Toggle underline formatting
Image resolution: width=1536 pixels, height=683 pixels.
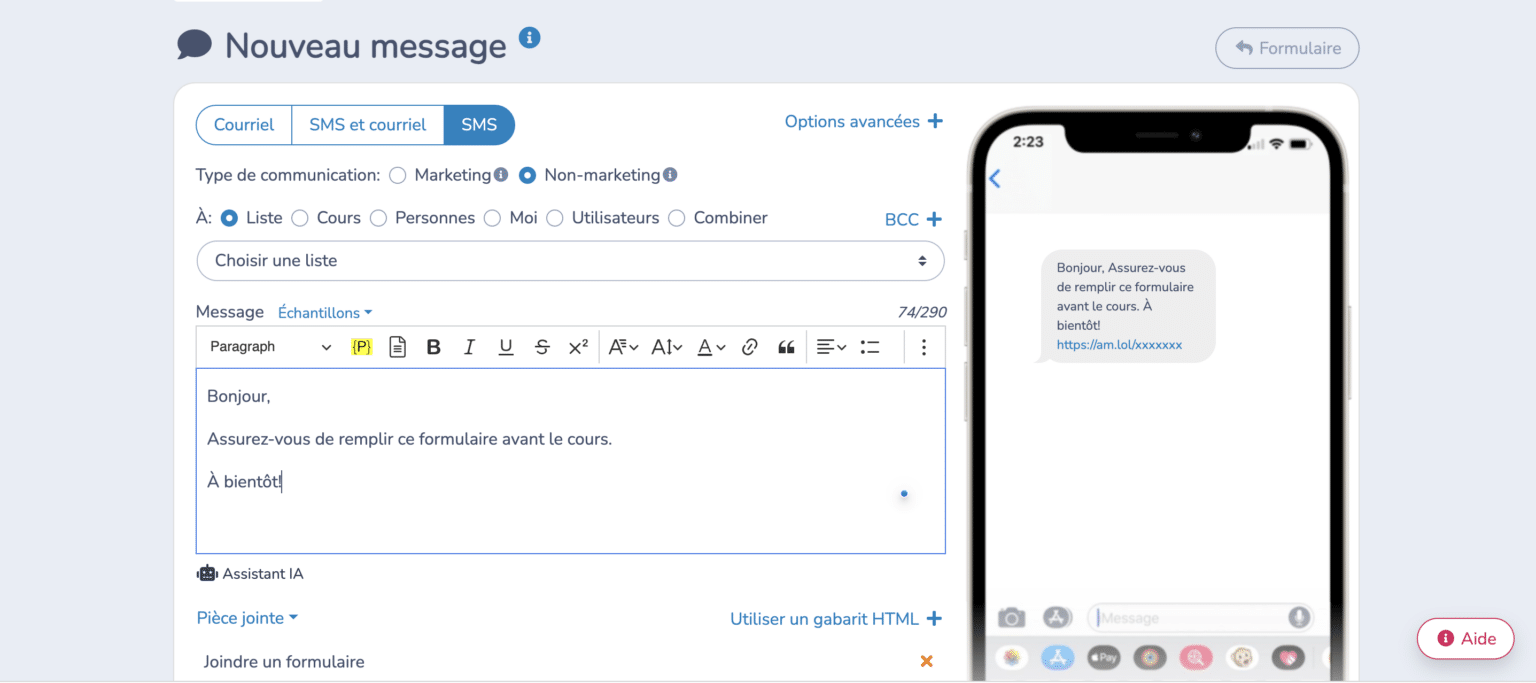pyautogui.click(x=506, y=347)
